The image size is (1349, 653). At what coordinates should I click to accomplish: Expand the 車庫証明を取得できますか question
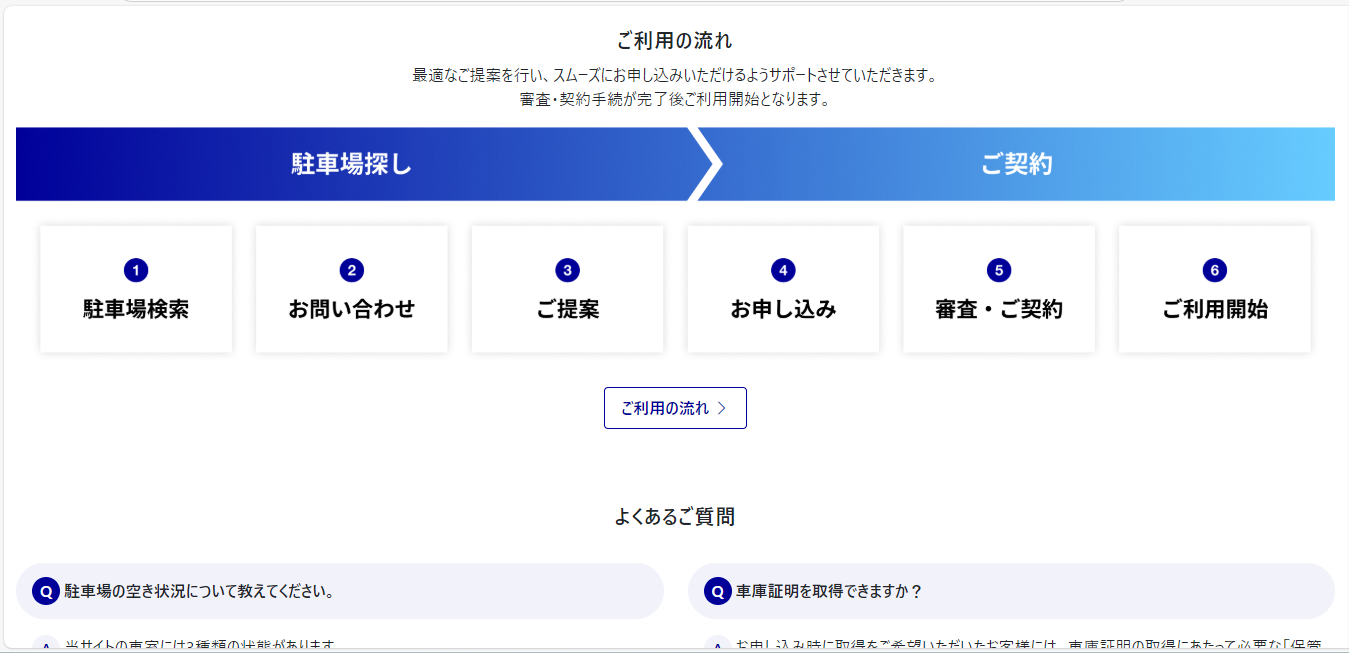coord(830,591)
